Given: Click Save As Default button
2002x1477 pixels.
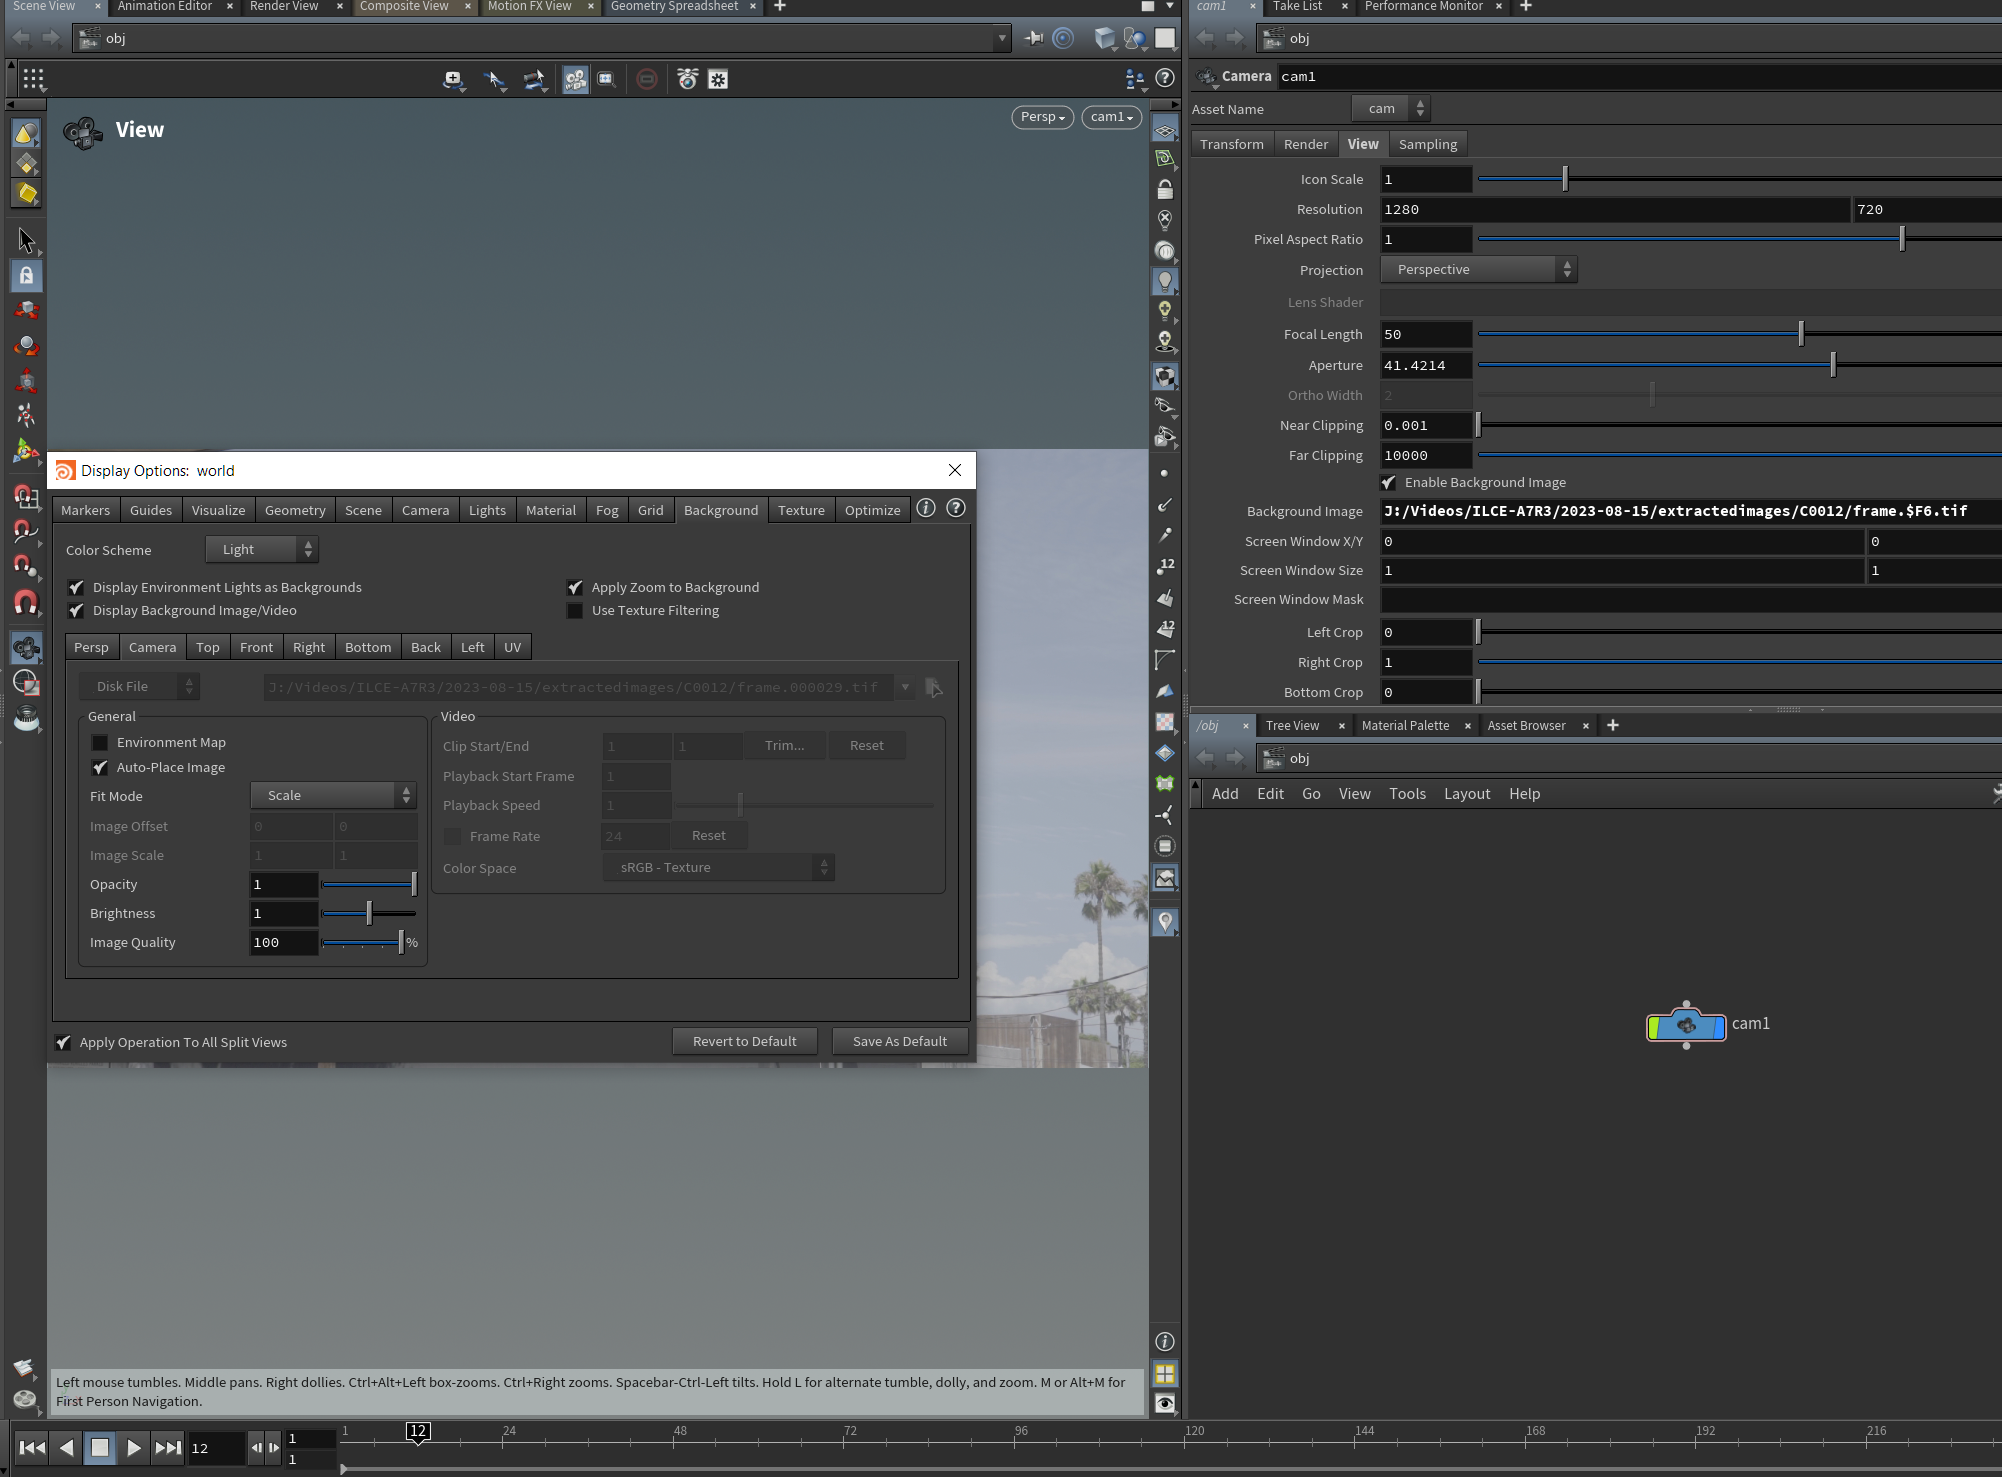Looking at the screenshot, I should [900, 1041].
